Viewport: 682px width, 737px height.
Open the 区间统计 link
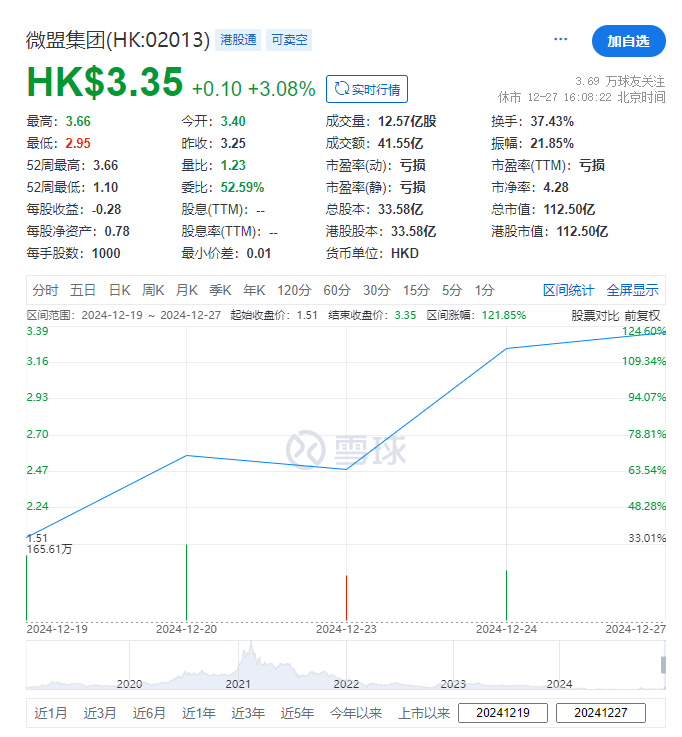point(568,290)
